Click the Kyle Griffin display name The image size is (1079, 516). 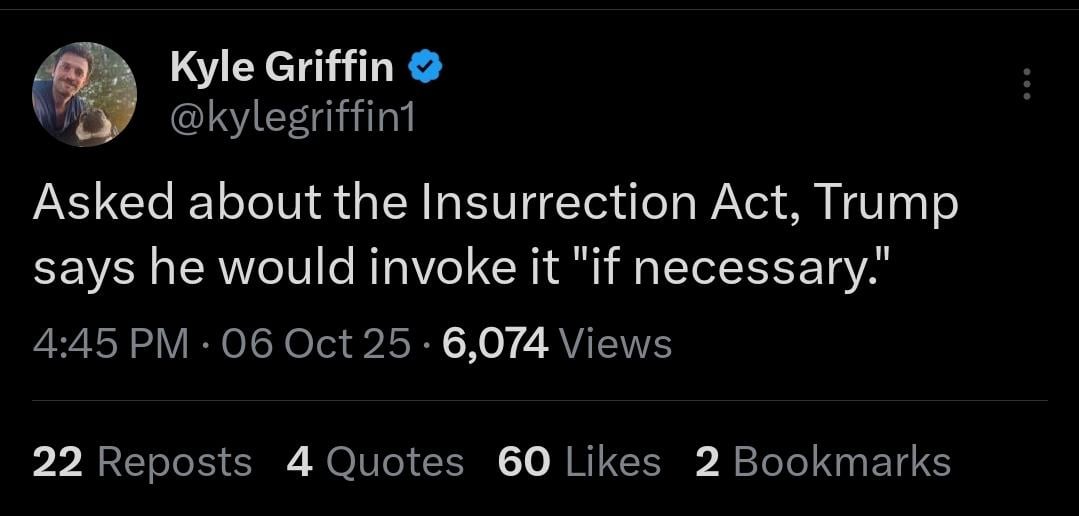282,68
